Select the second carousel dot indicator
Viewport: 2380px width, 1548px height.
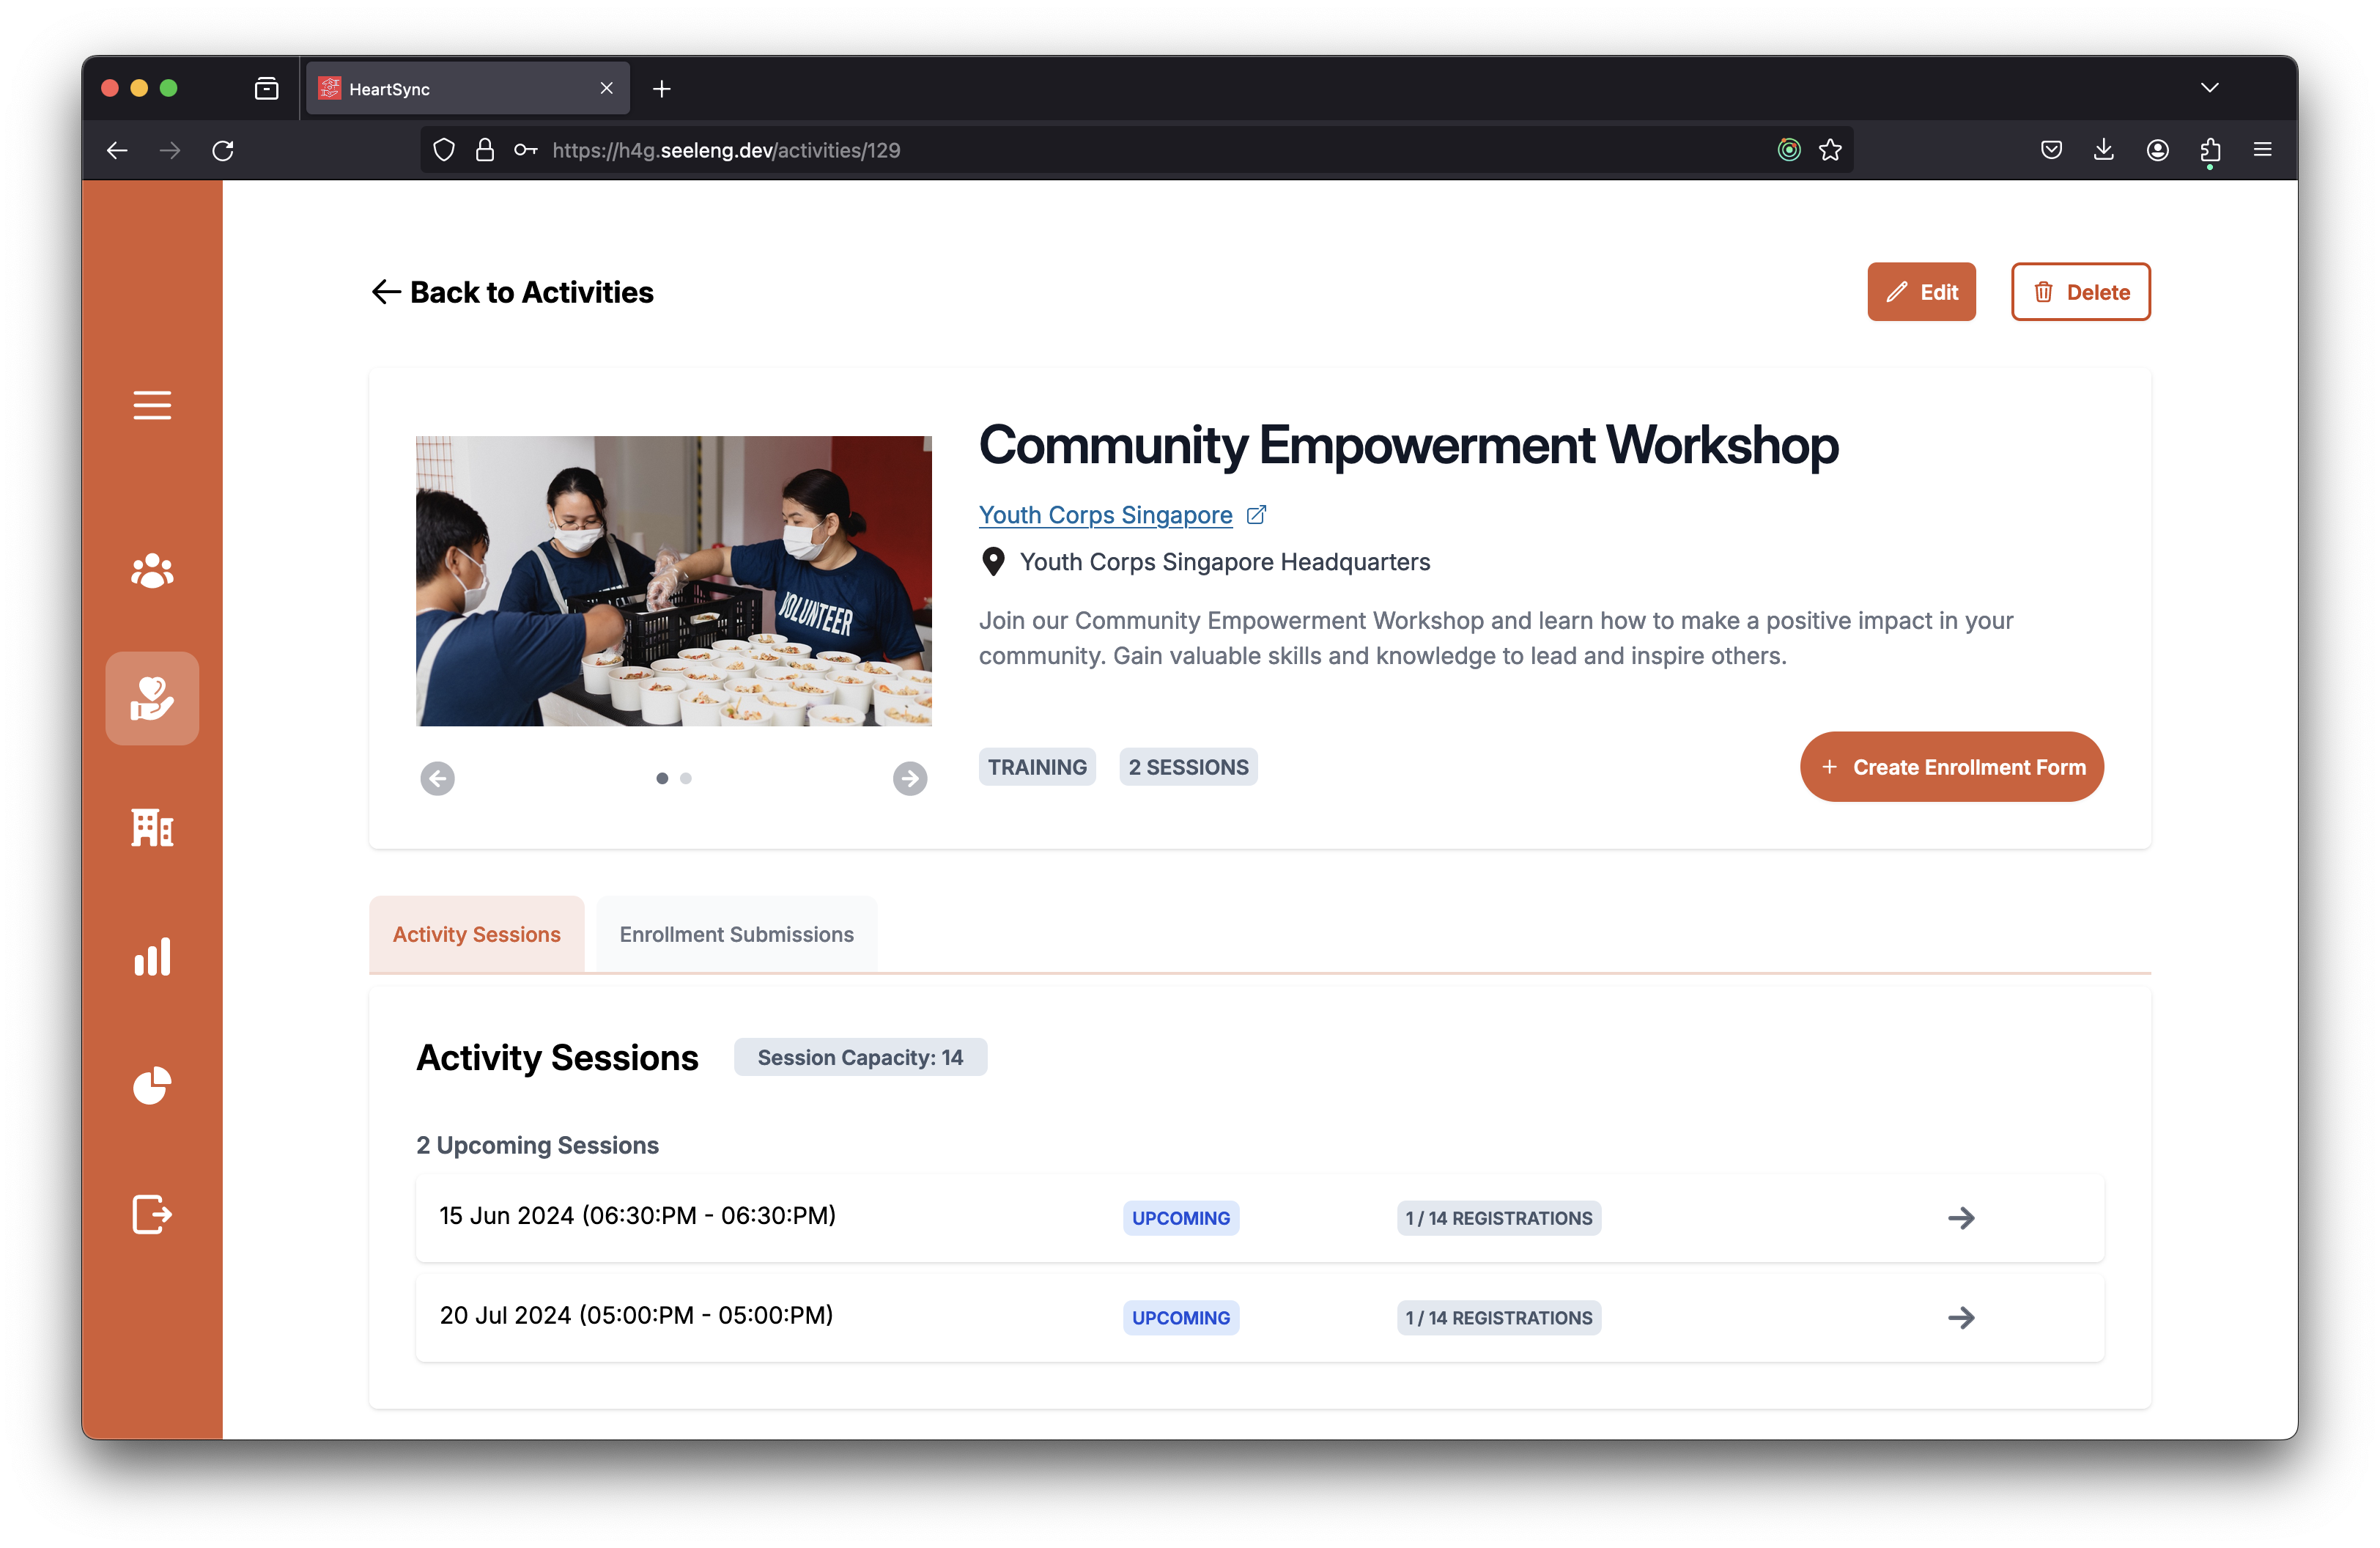[686, 778]
